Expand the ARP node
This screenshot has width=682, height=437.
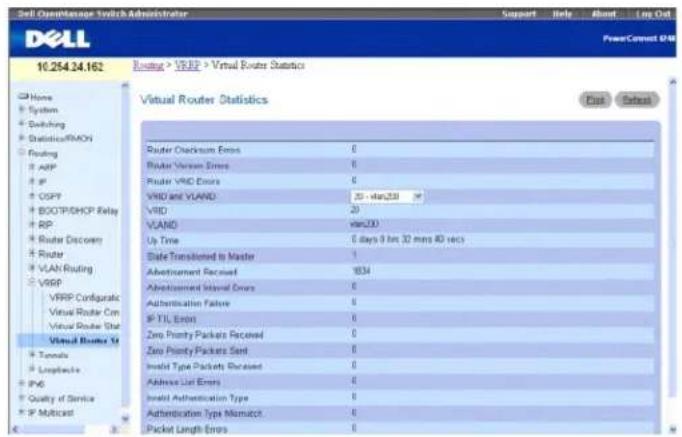(x=32, y=167)
